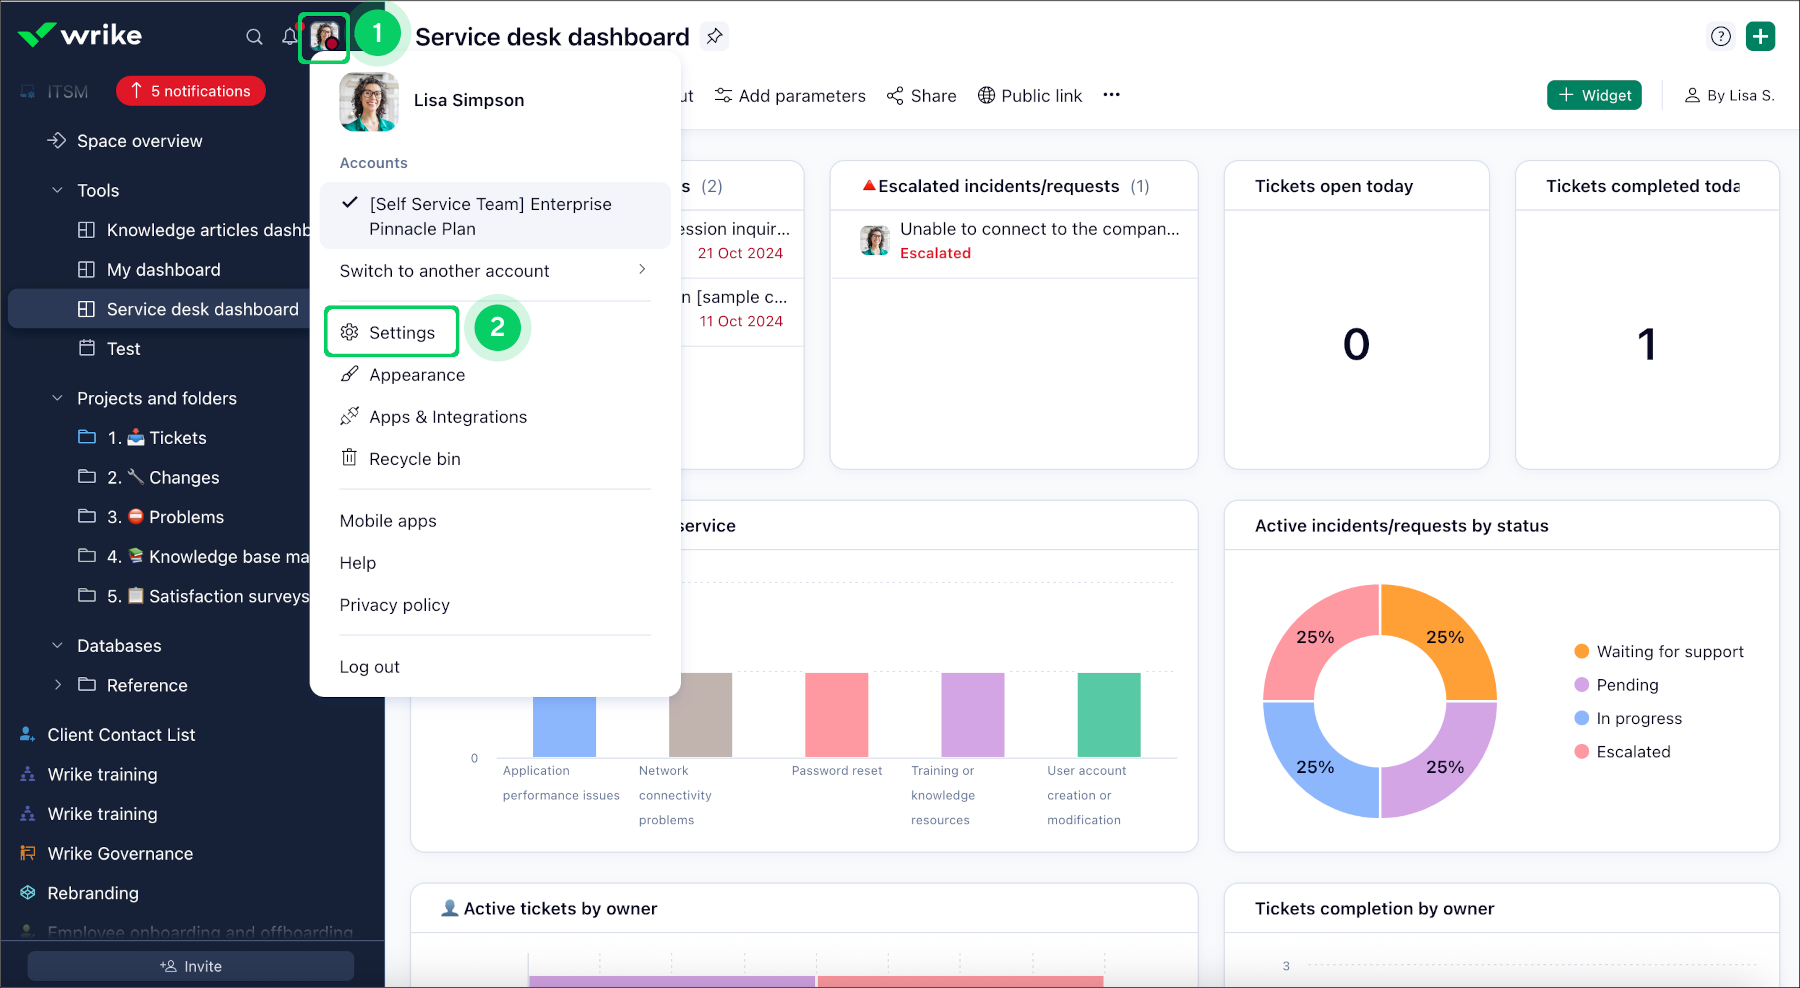Choose Appearance from the profile menu
The height and width of the screenshot is (988, 1800).
click(x=416, y=375)
